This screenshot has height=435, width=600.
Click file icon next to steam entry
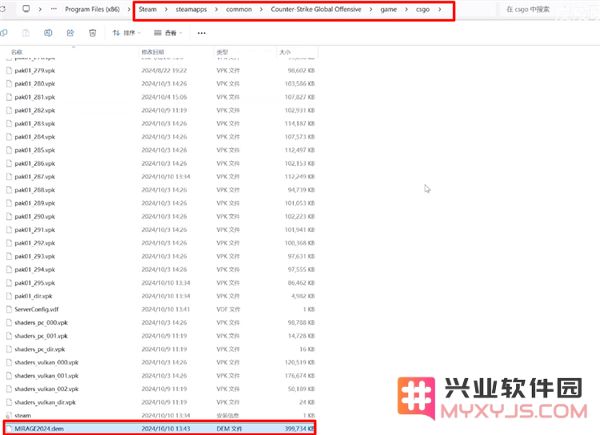tap(9, 415)
